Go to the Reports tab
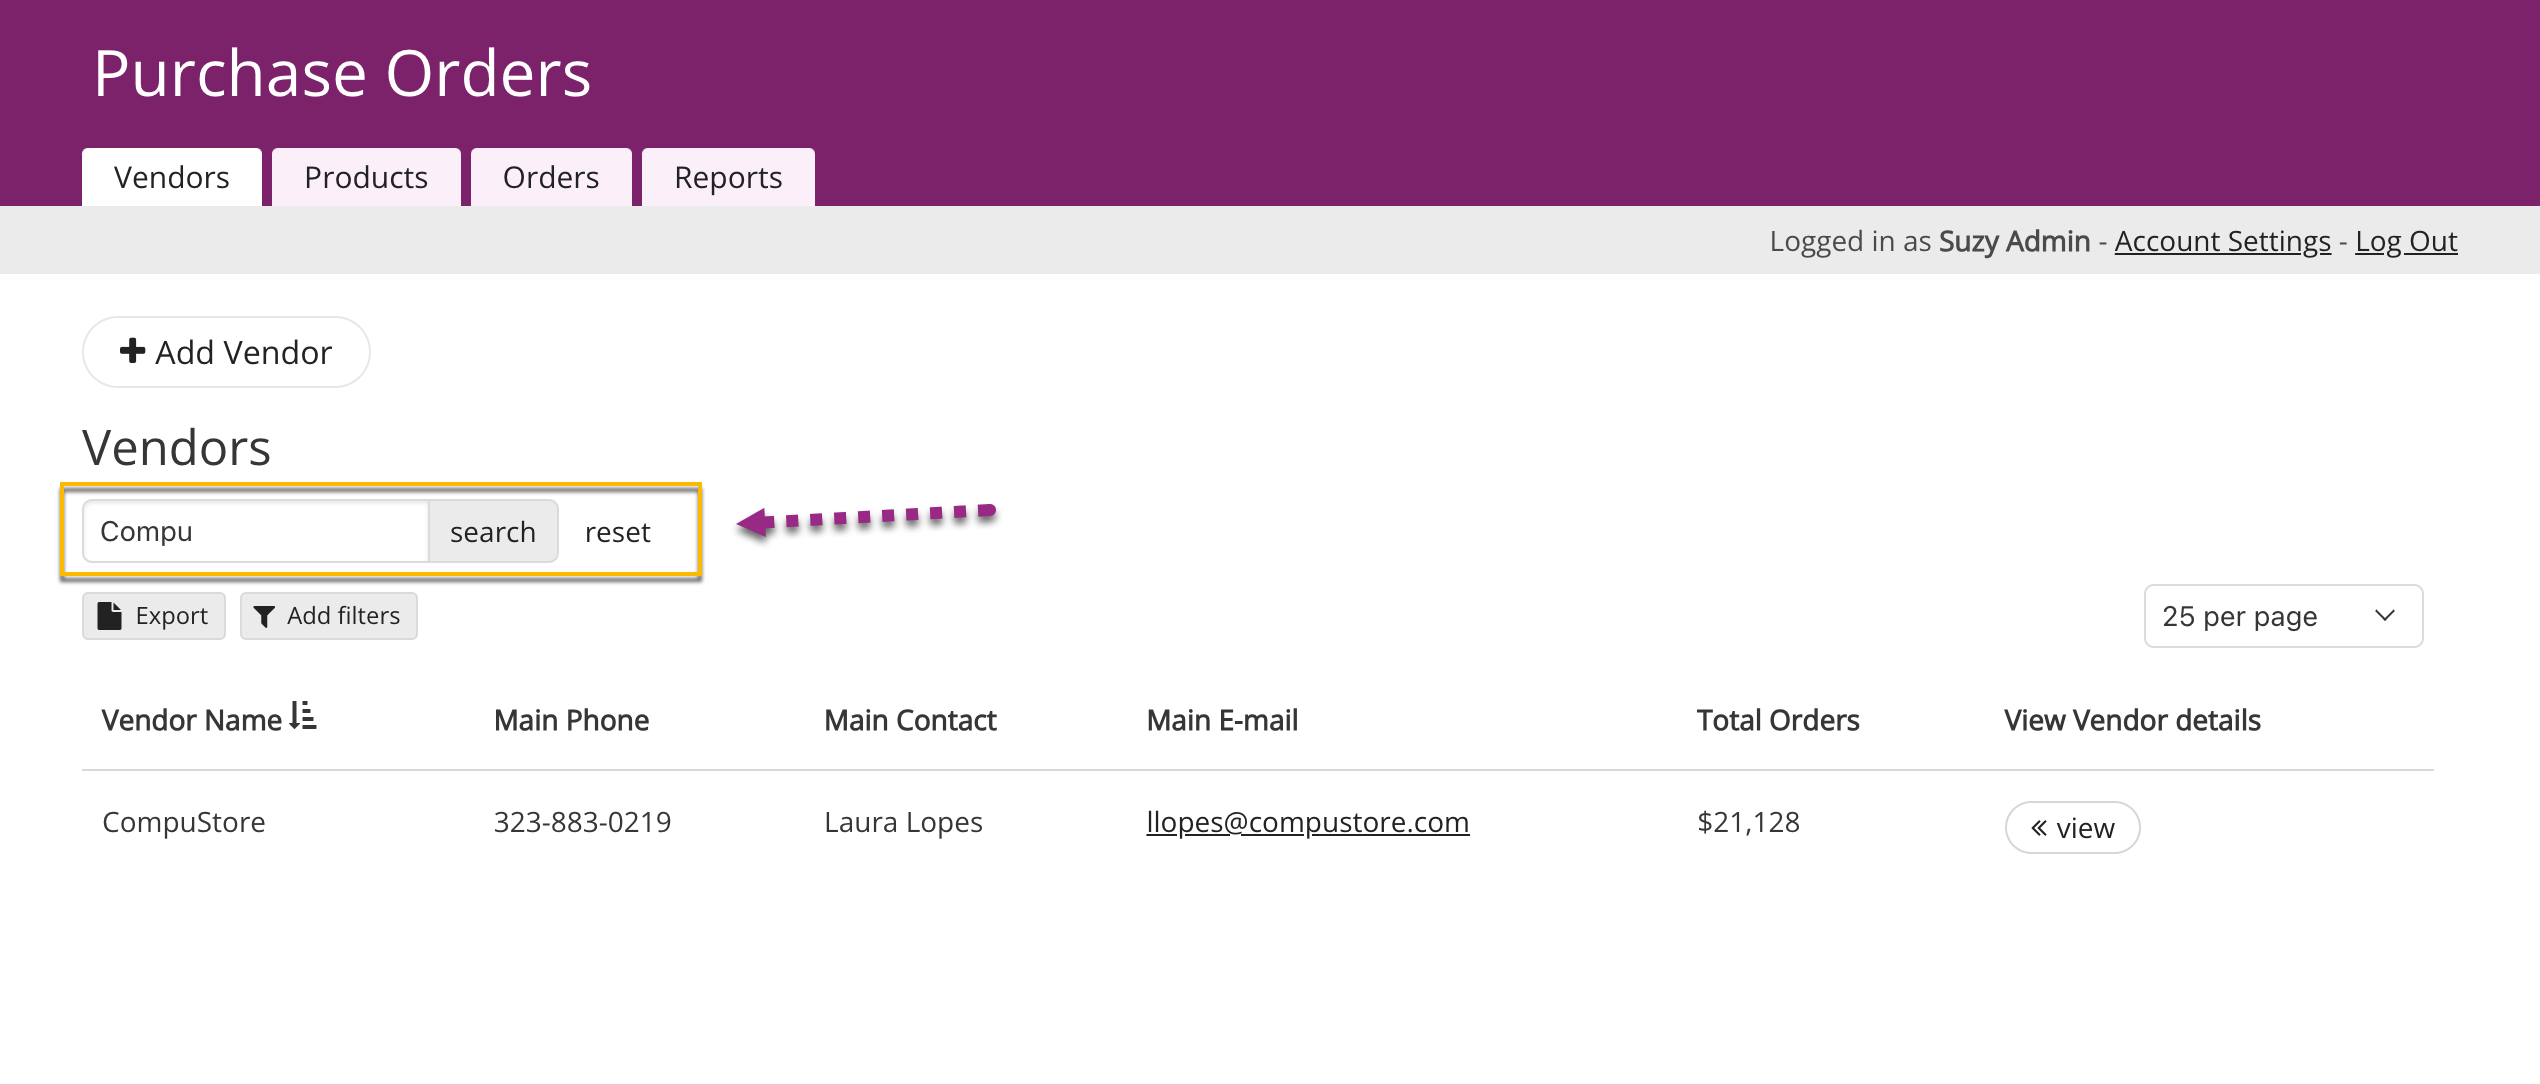The height and width of the screenshot is (1084, 2540). tap(728, 177)
